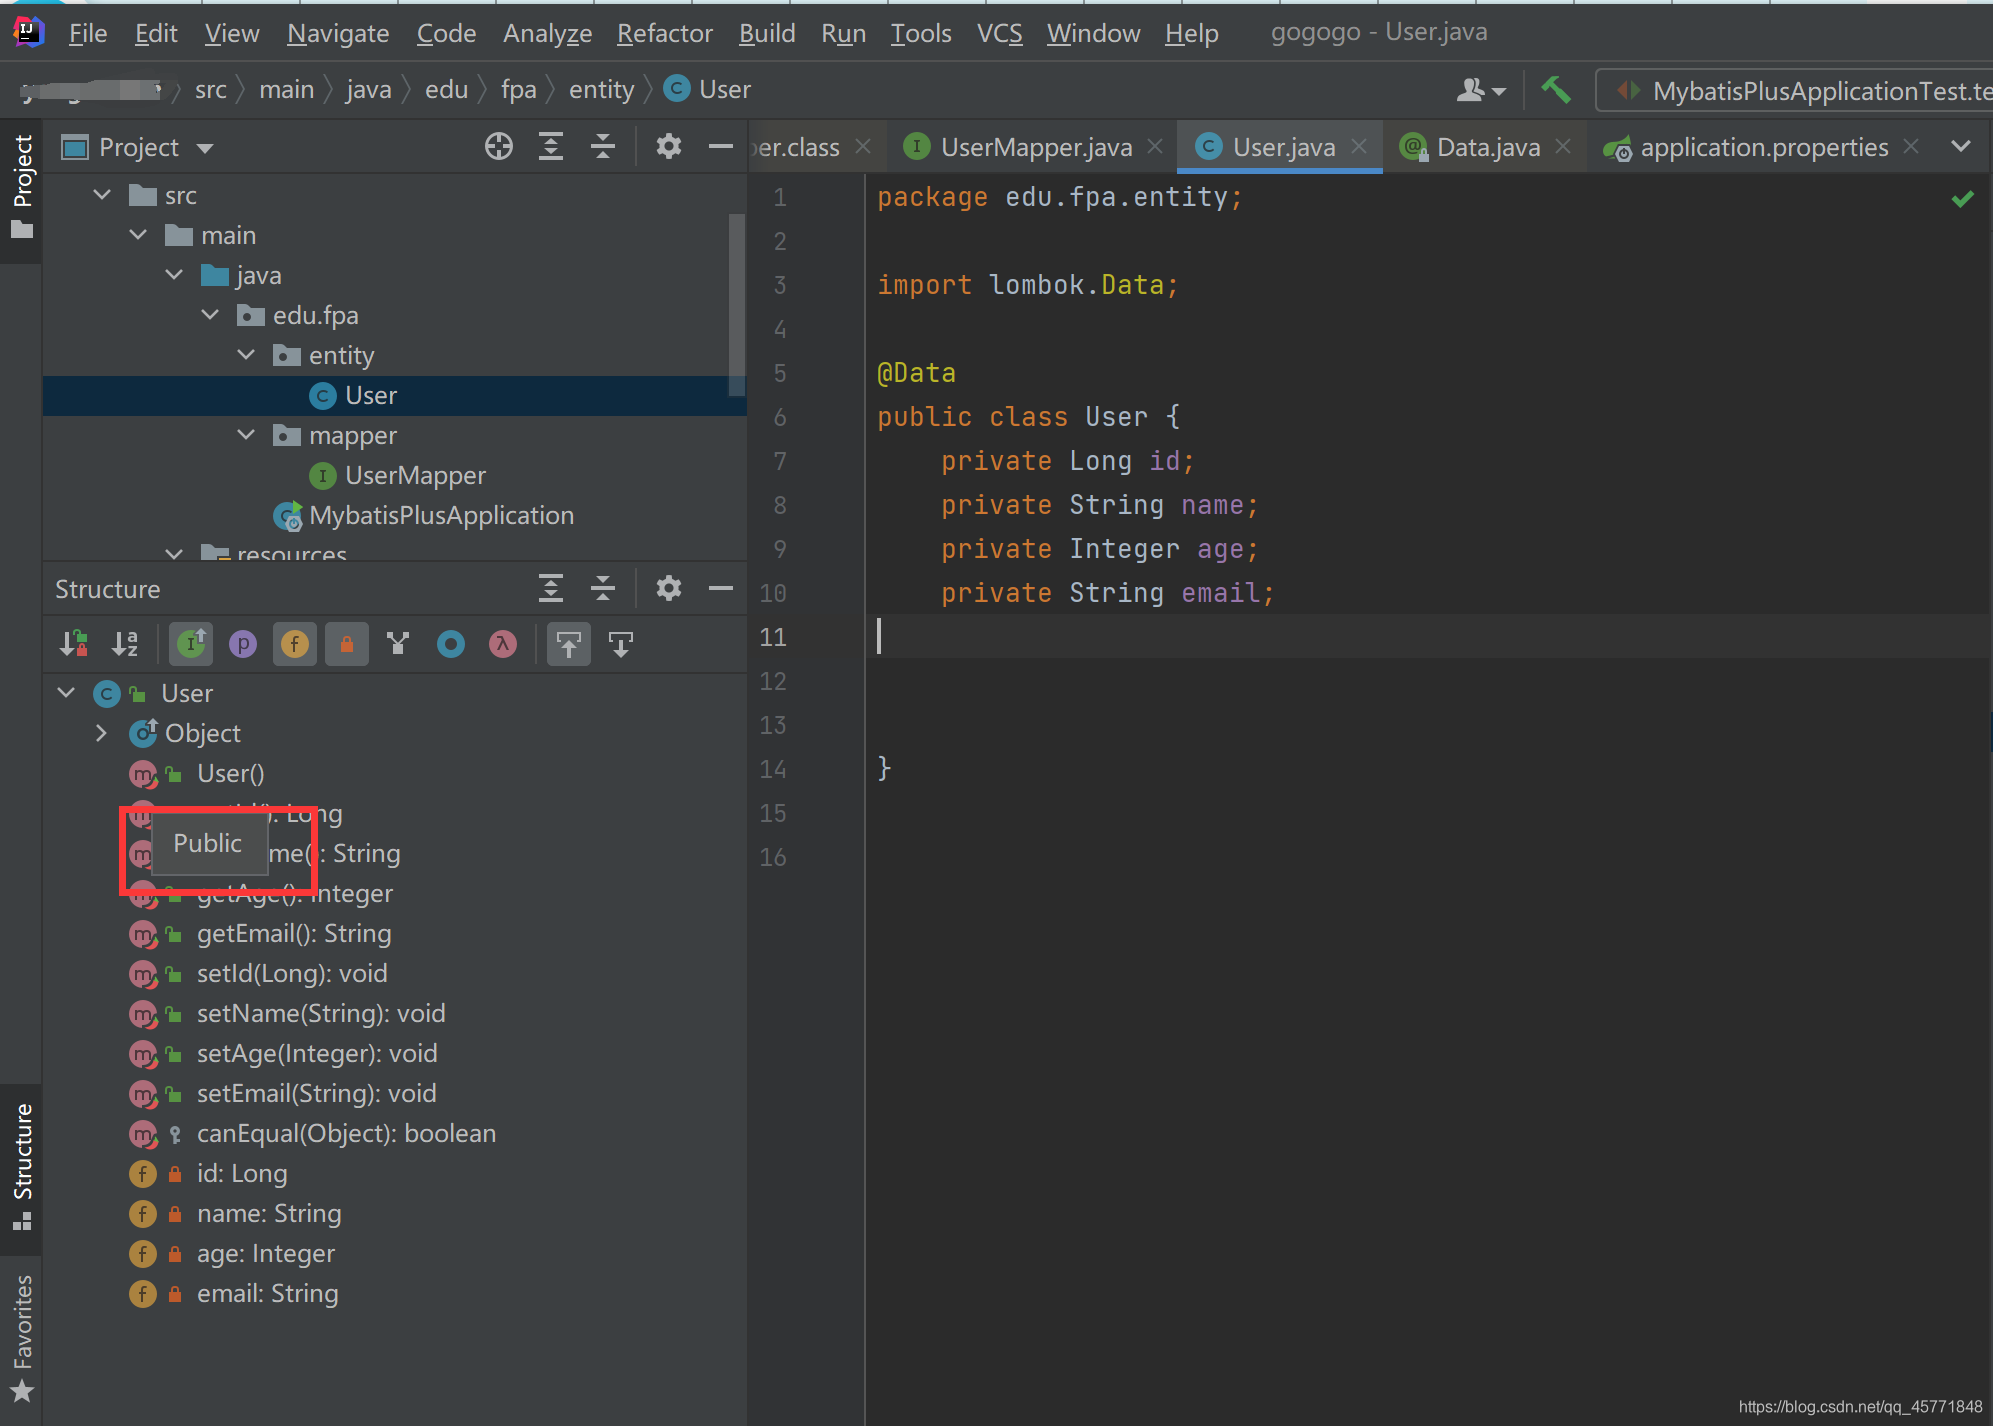This screenshot has height=1426, width=1993.
Task: Collapse the main folder
Action: (138, 235)
